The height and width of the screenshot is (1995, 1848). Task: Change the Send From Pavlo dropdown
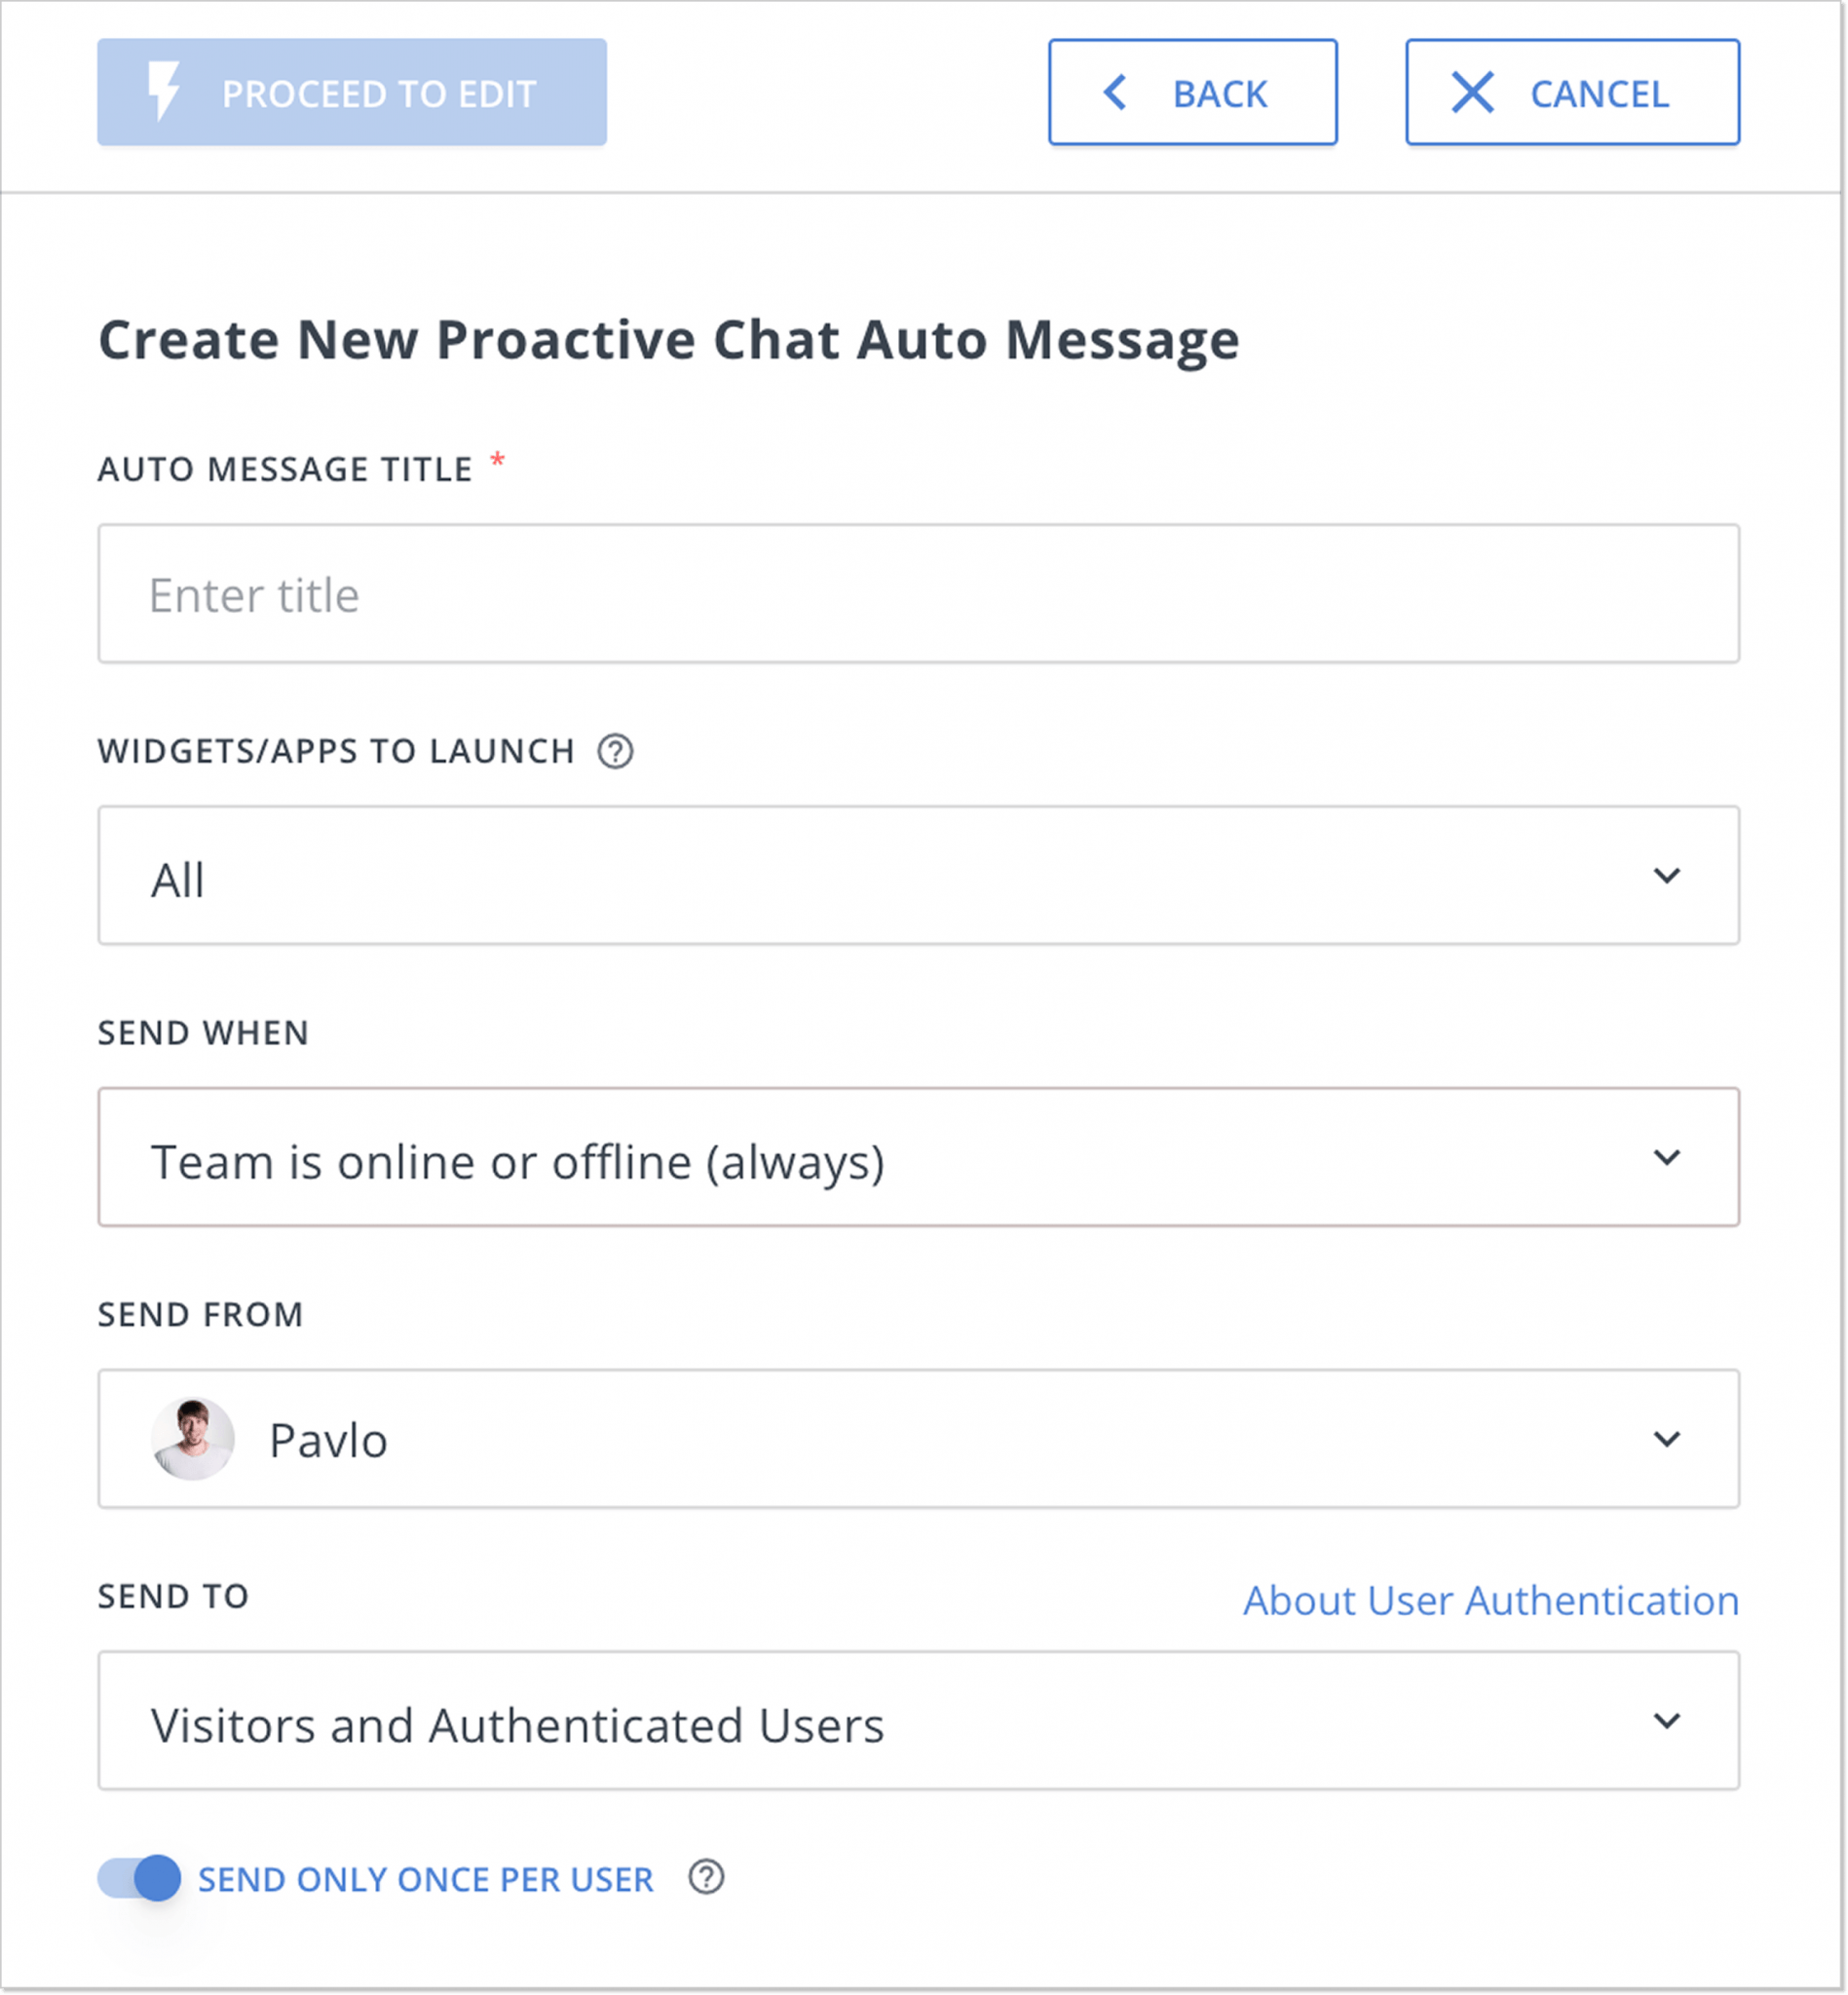pyautogui.click(x=918, y=1440)
